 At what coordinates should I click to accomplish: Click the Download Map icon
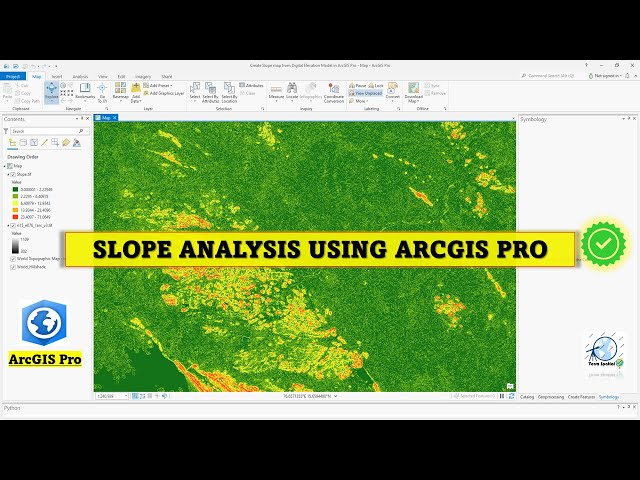pyautogui.click(x=413, y=88)
